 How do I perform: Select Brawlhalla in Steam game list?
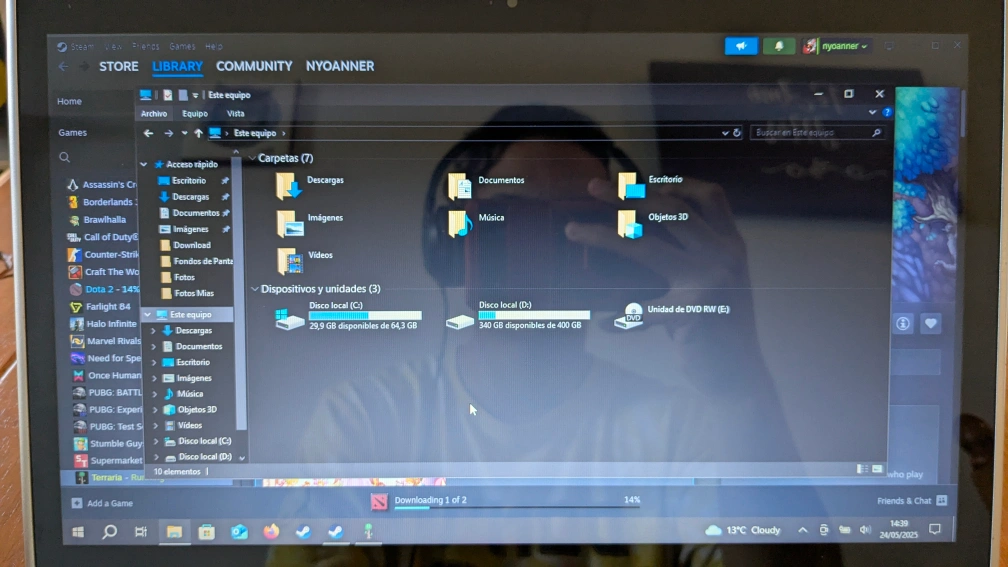pyautogui.click(x=98, y=219)
